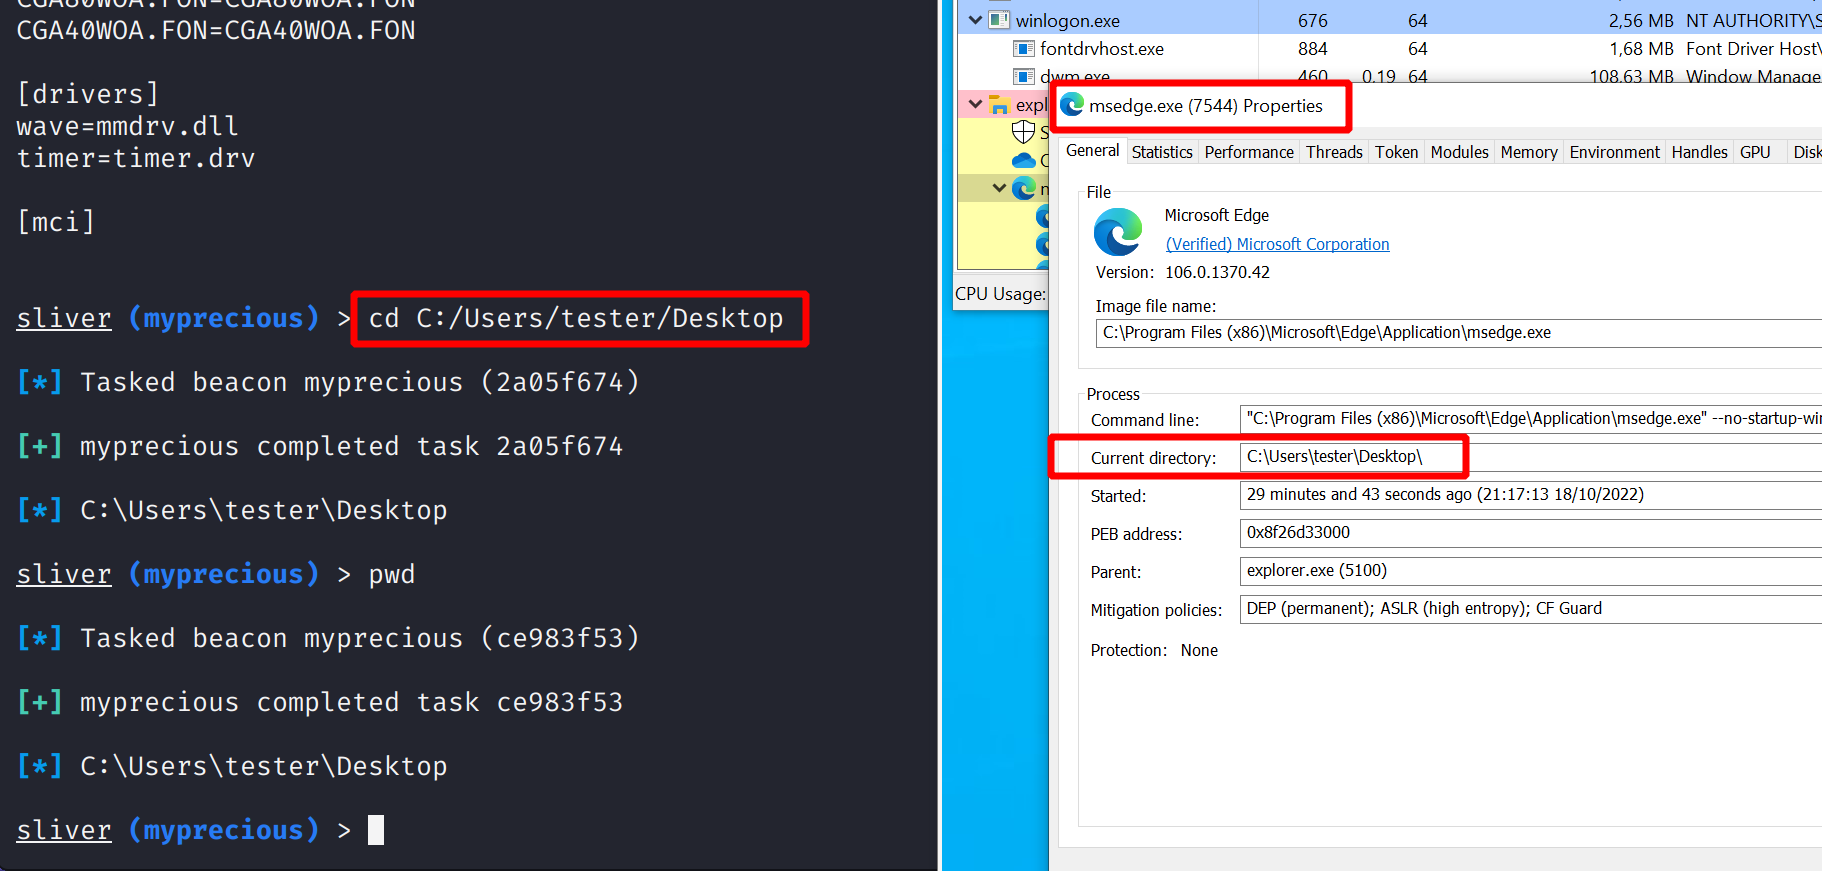This screenshot has width=1822, height=871.
Task: Open the Performance tab
Action: pos(1249,152)
